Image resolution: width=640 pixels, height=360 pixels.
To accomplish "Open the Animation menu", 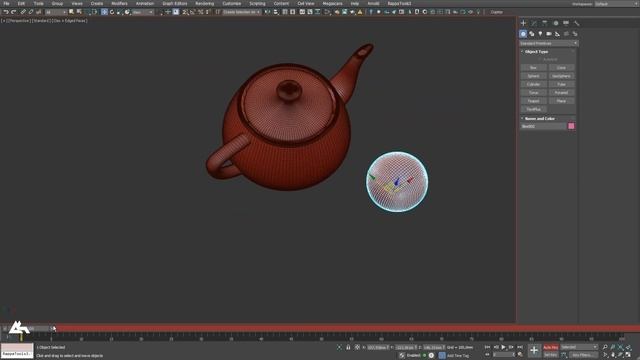I will (145, 4).
